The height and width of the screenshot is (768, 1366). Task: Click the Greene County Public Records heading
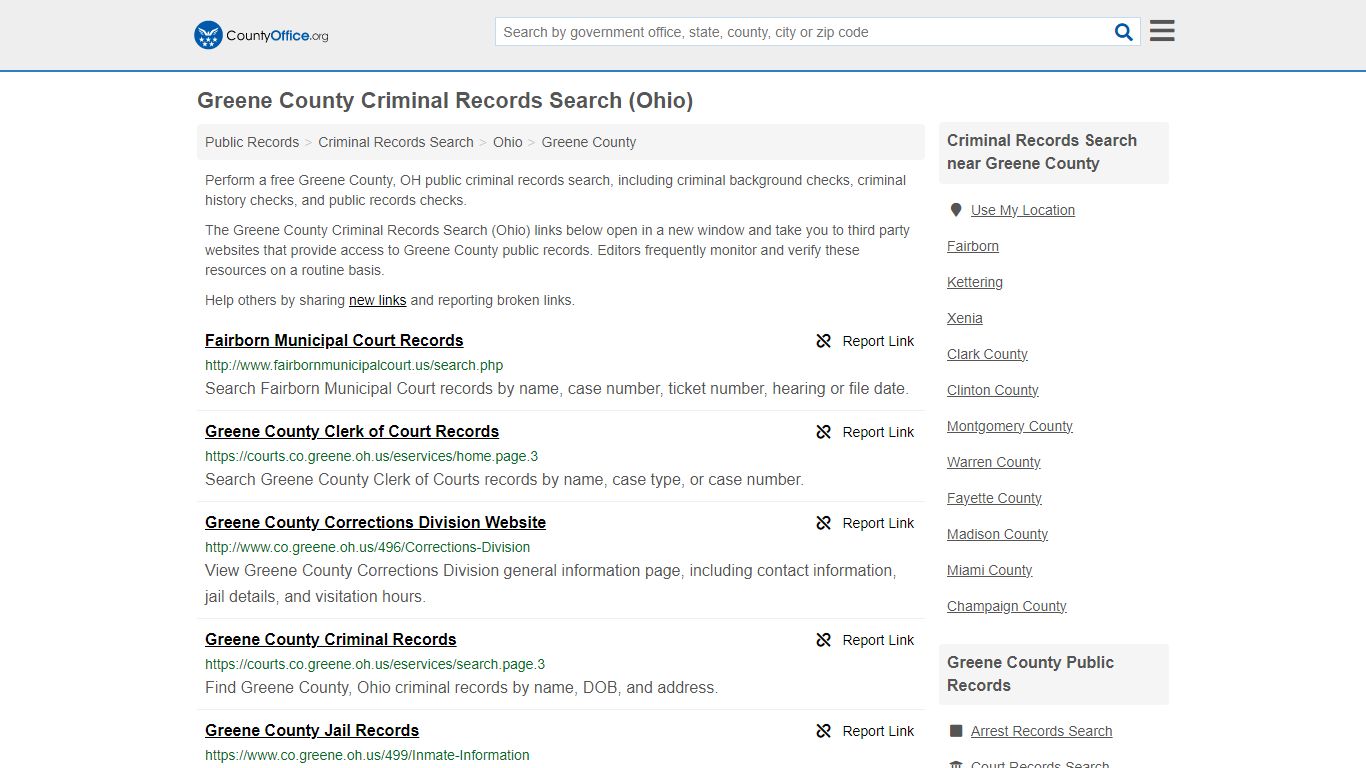click(1030, 674)
